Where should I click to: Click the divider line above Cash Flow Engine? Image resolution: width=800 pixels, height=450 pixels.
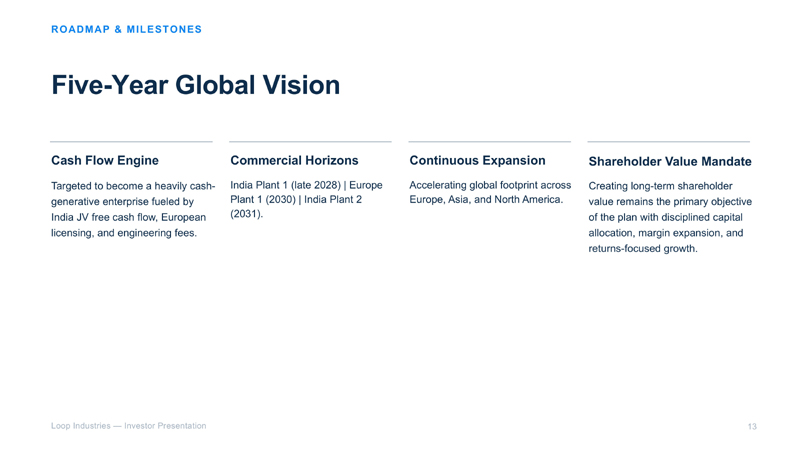point(131,141)
